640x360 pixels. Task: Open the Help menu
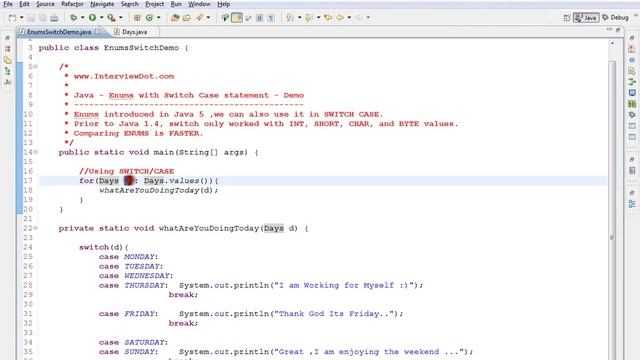click(x=223, y=4)
